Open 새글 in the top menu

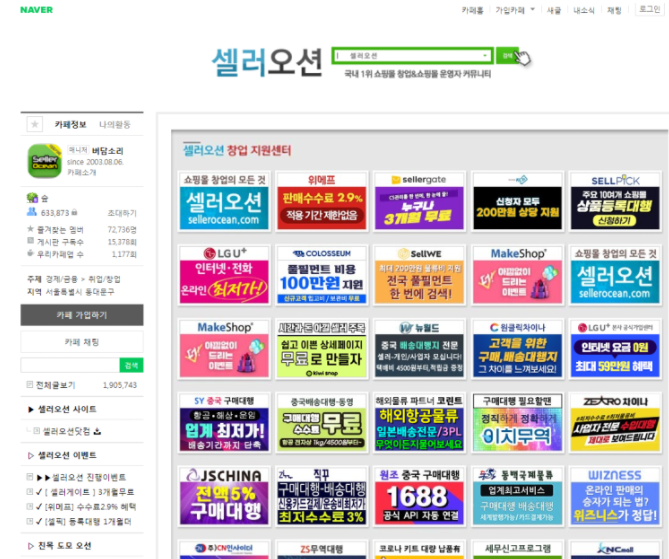[554, 10]
